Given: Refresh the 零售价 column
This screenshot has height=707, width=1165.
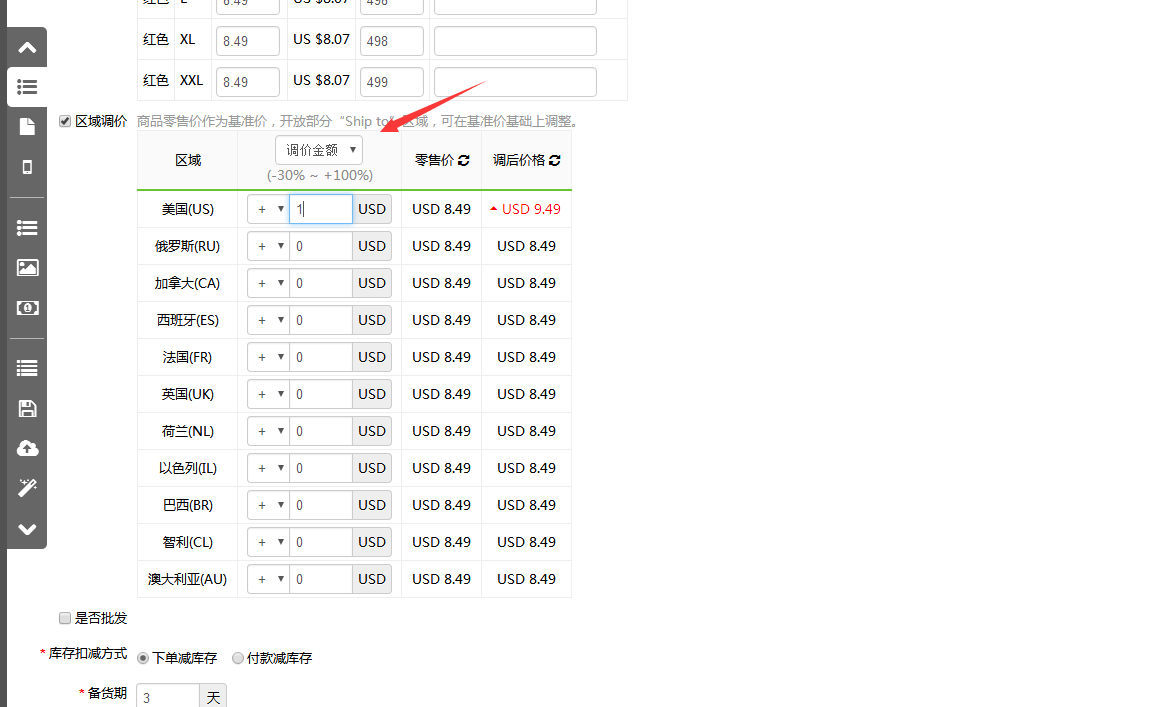Looking at the screenshot, I should [464, 160].
